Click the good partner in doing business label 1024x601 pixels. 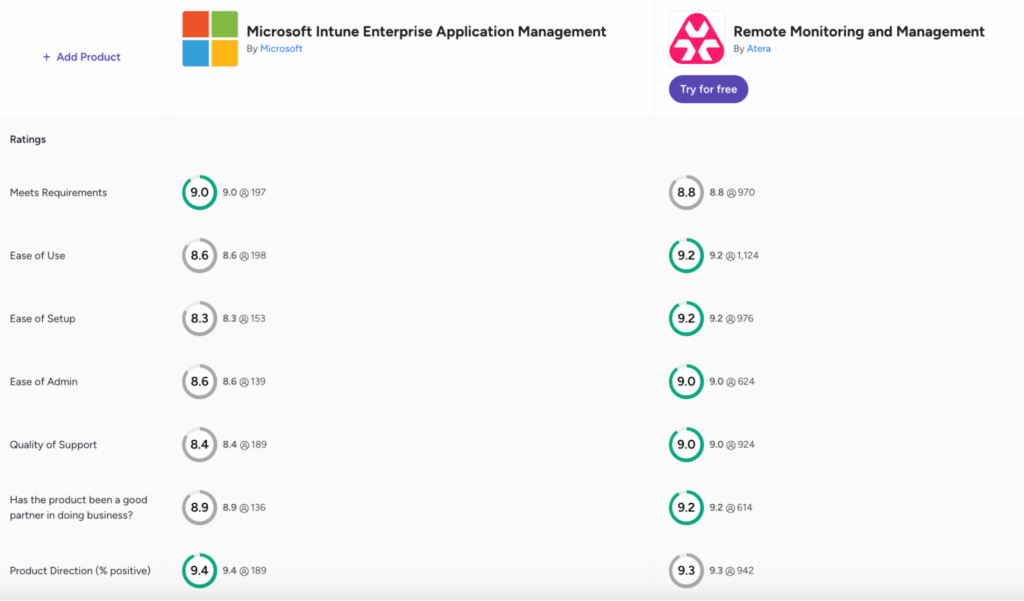coord(78,508)
